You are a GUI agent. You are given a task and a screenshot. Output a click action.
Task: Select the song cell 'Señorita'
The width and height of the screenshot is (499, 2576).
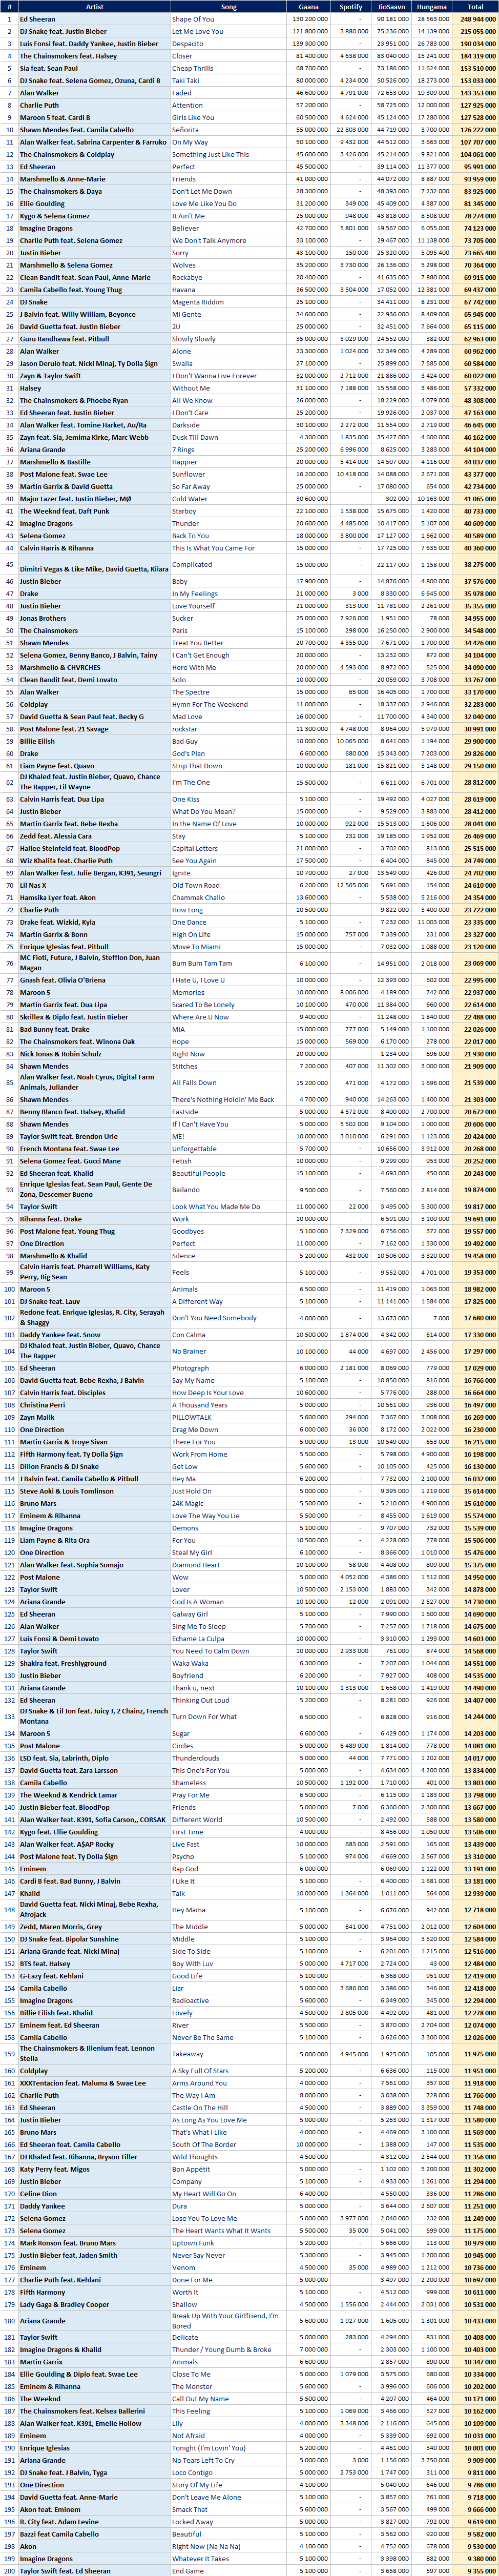pos(228,130)
